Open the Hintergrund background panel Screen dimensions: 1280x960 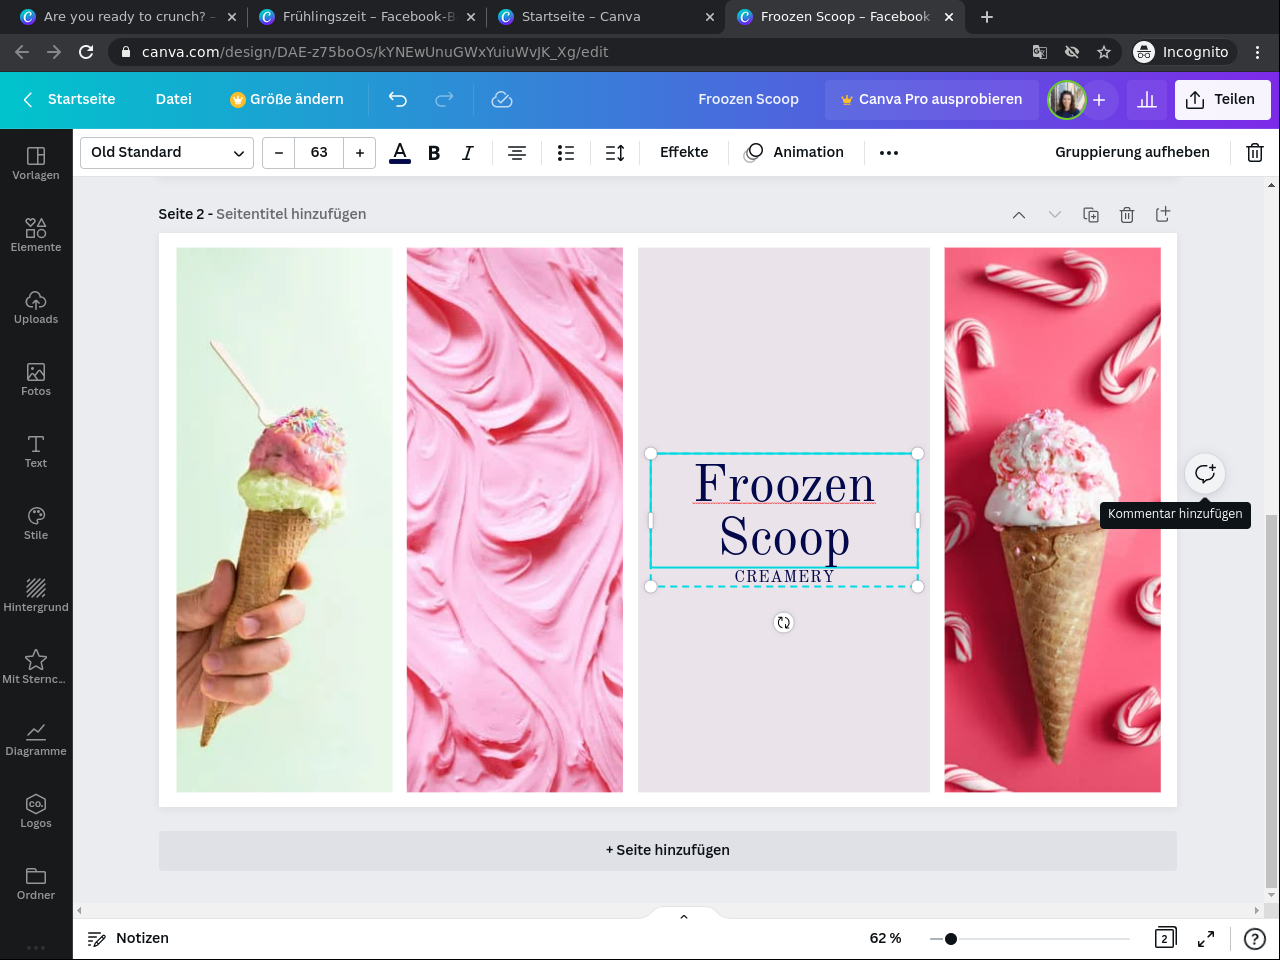36,595
